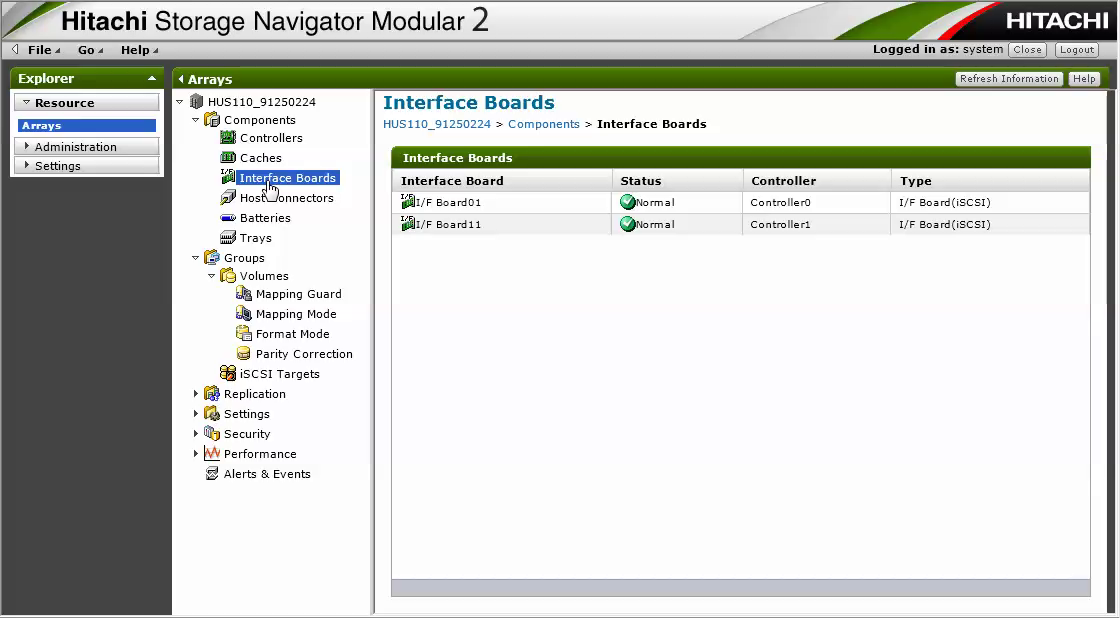This screenshot has height=618, width=1120.
Task: Click the Groups folder icon
Action: 212,257
